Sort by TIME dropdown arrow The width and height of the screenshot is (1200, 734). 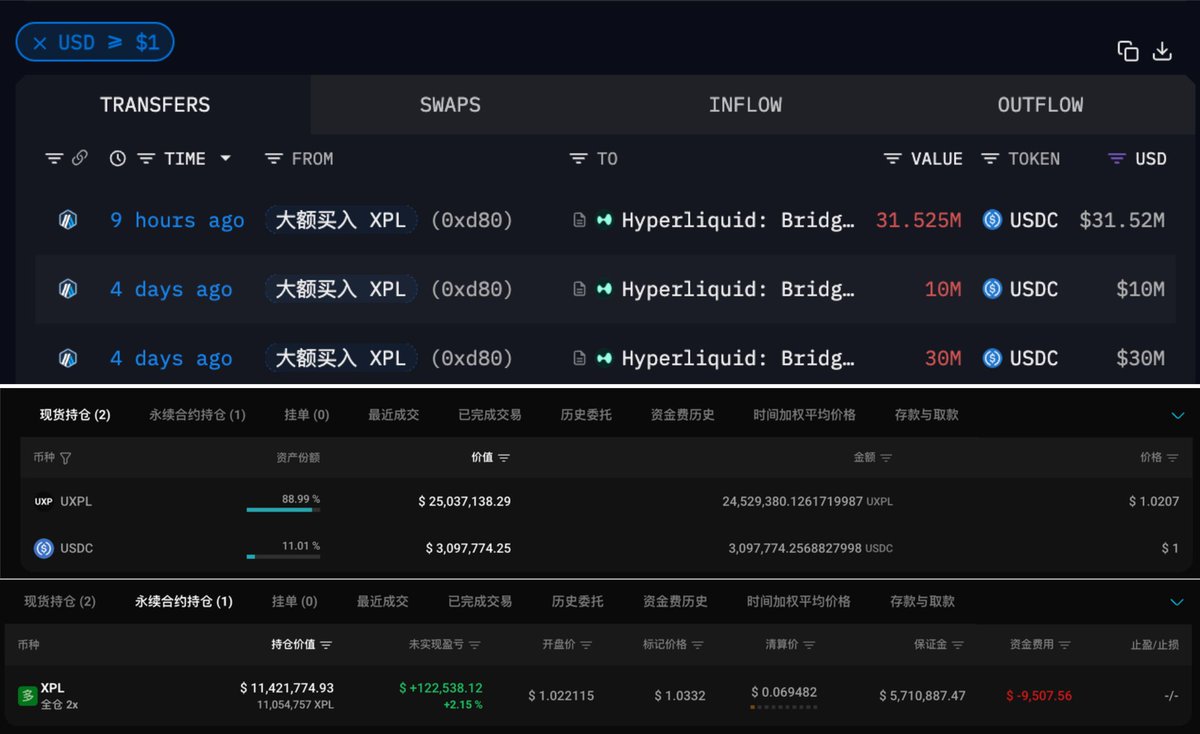pos(226,158)
